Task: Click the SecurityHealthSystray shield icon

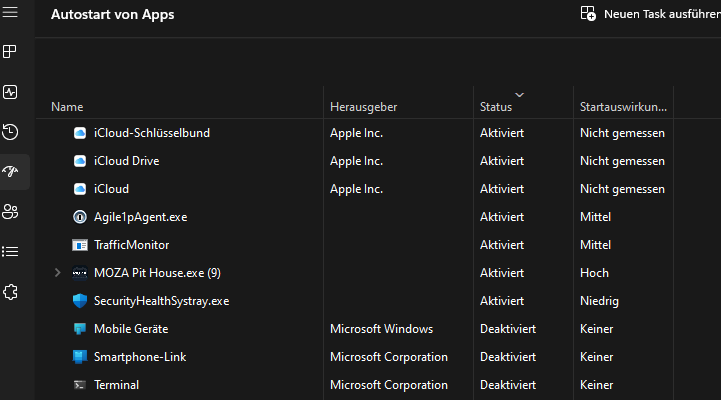Action: click(80, 301)
